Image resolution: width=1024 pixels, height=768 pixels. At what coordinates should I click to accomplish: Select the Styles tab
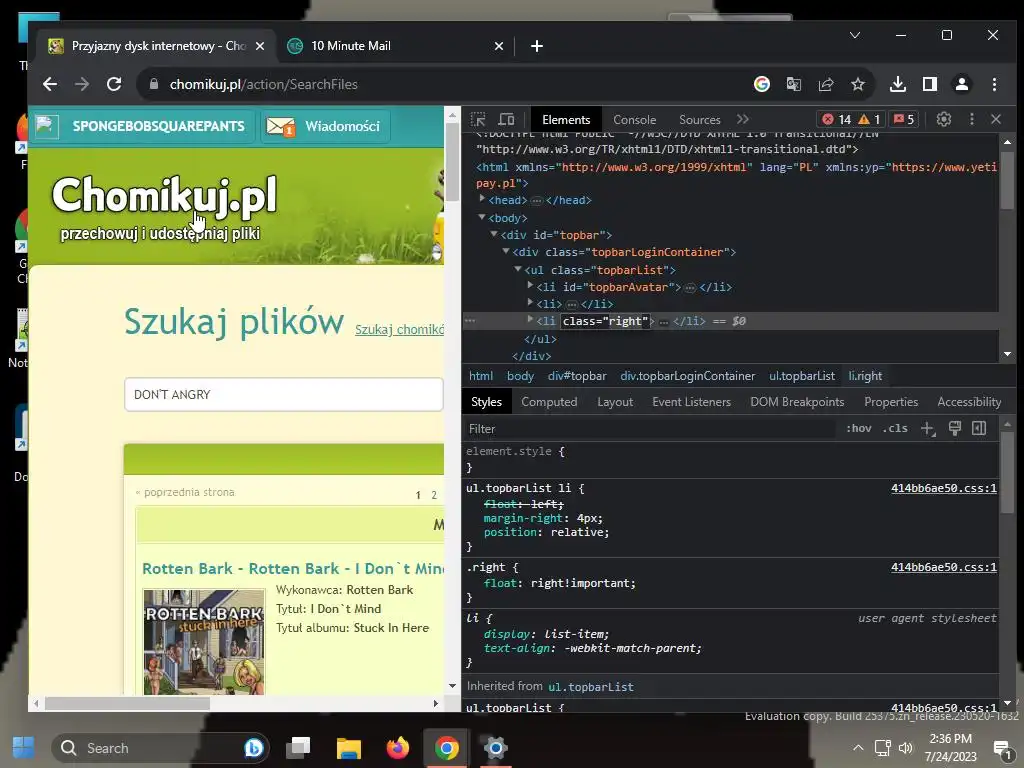486,402
